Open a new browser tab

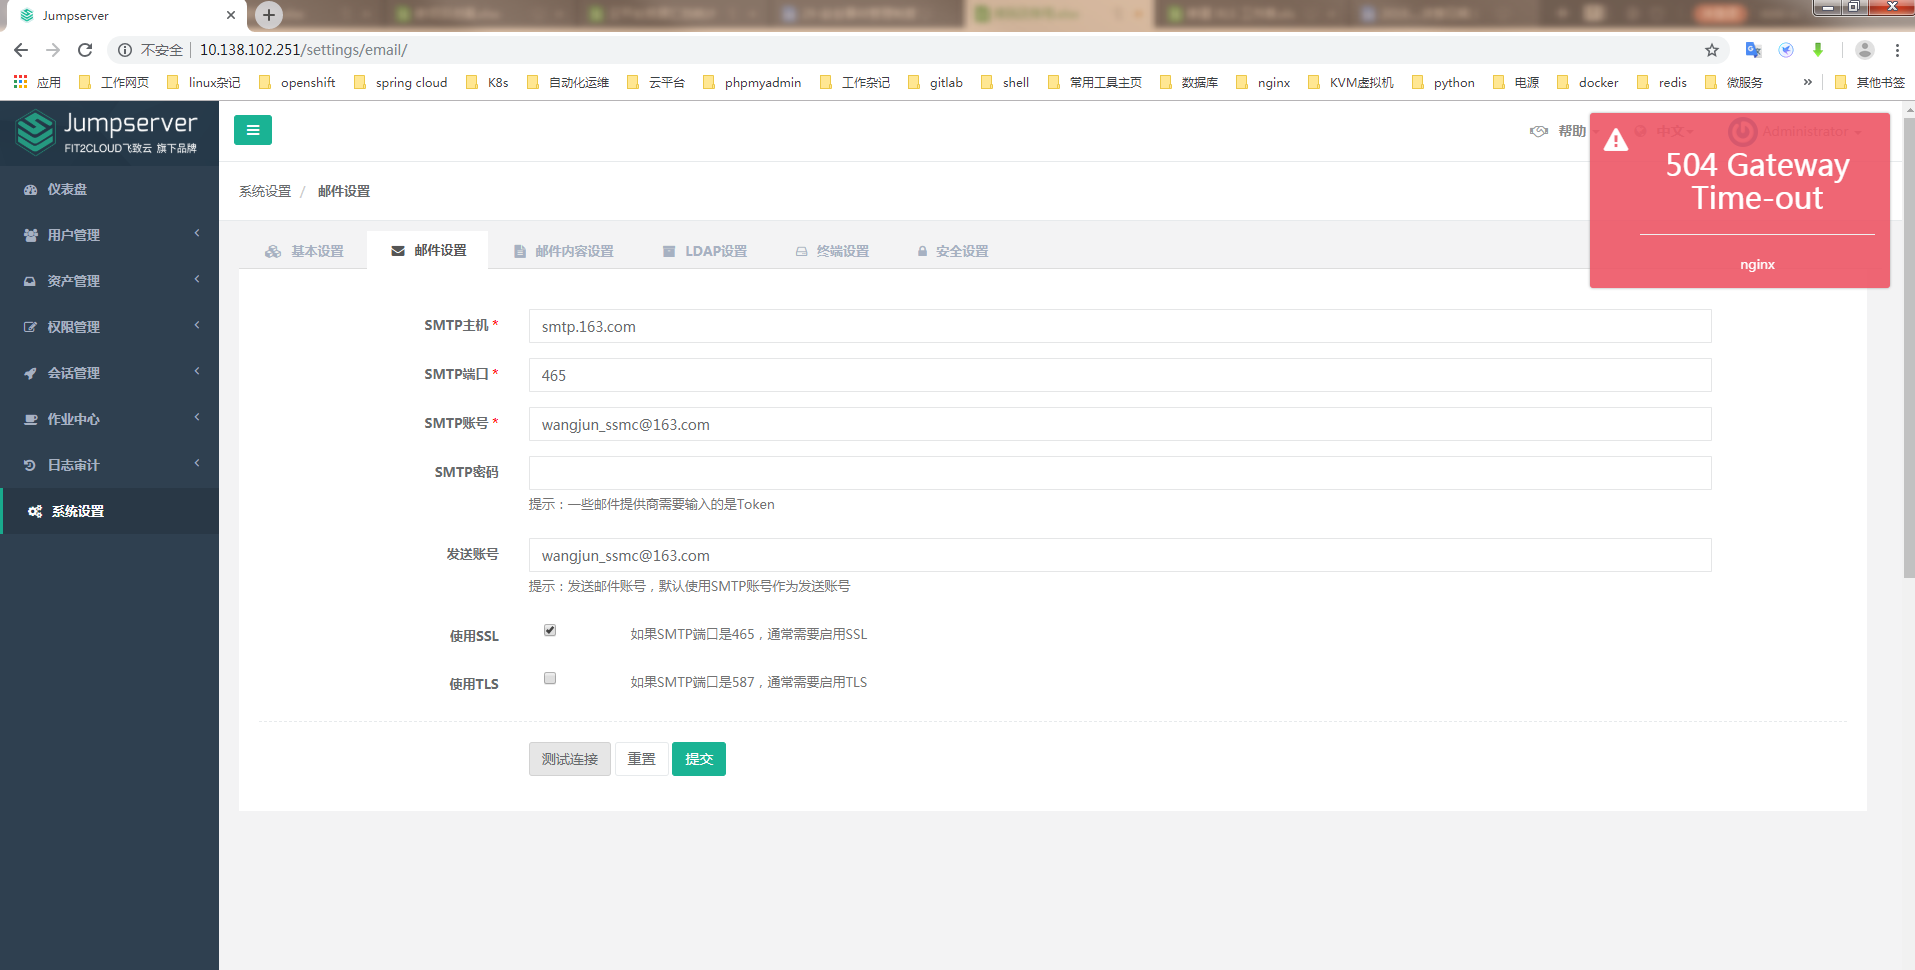268,15
